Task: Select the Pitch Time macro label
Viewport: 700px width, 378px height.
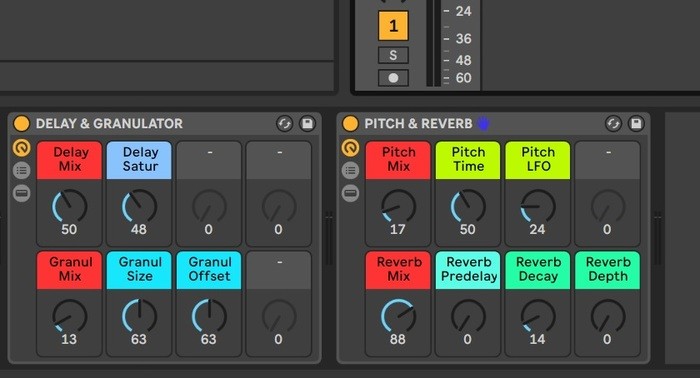Action: tap(468, 160)
